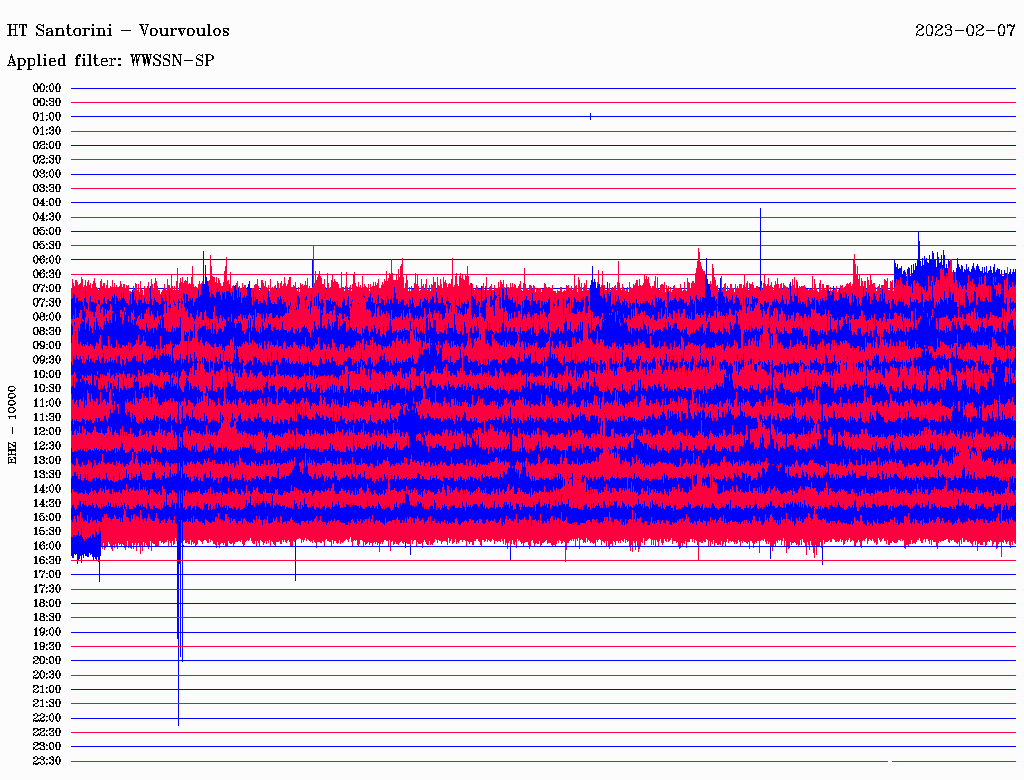Click the 18:30 time label
1024x780 pixels.
pos(47,618)
